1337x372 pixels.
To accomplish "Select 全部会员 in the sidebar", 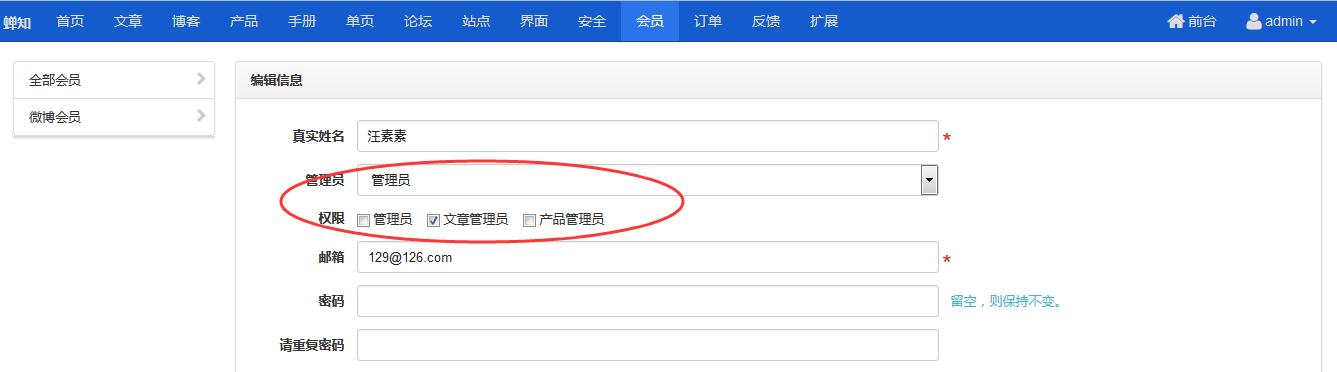I will pyautogui.click(x=114, y=79).
